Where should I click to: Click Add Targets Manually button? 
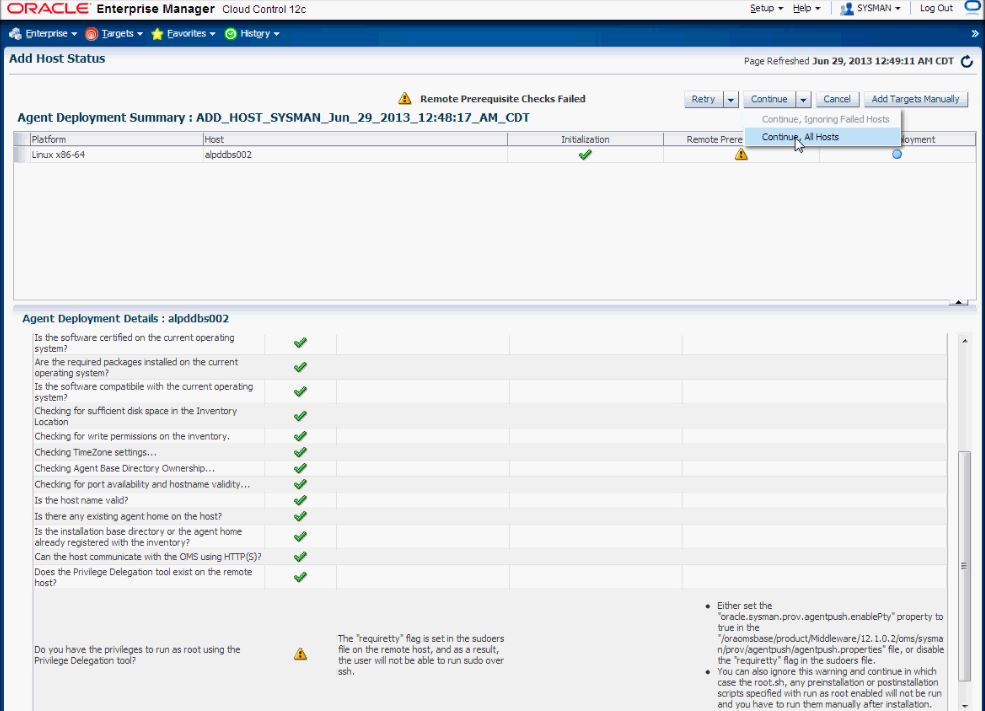coord(915,99)
